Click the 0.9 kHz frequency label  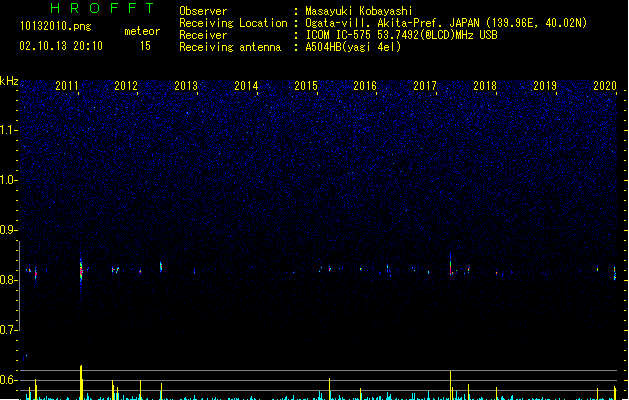[8, 230]
